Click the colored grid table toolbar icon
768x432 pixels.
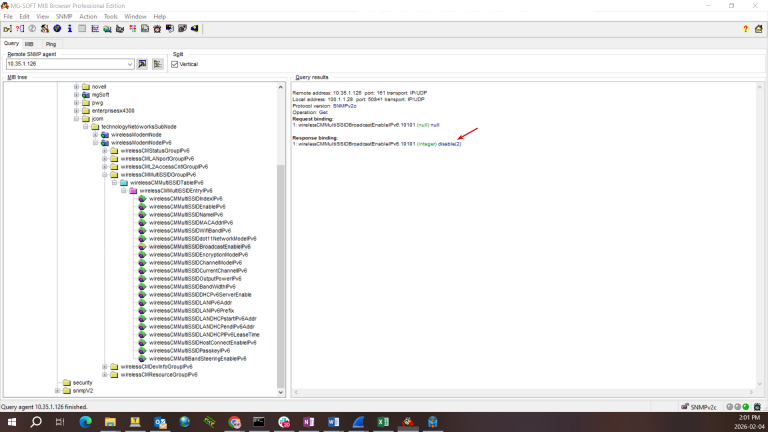(x=132, y=29)
